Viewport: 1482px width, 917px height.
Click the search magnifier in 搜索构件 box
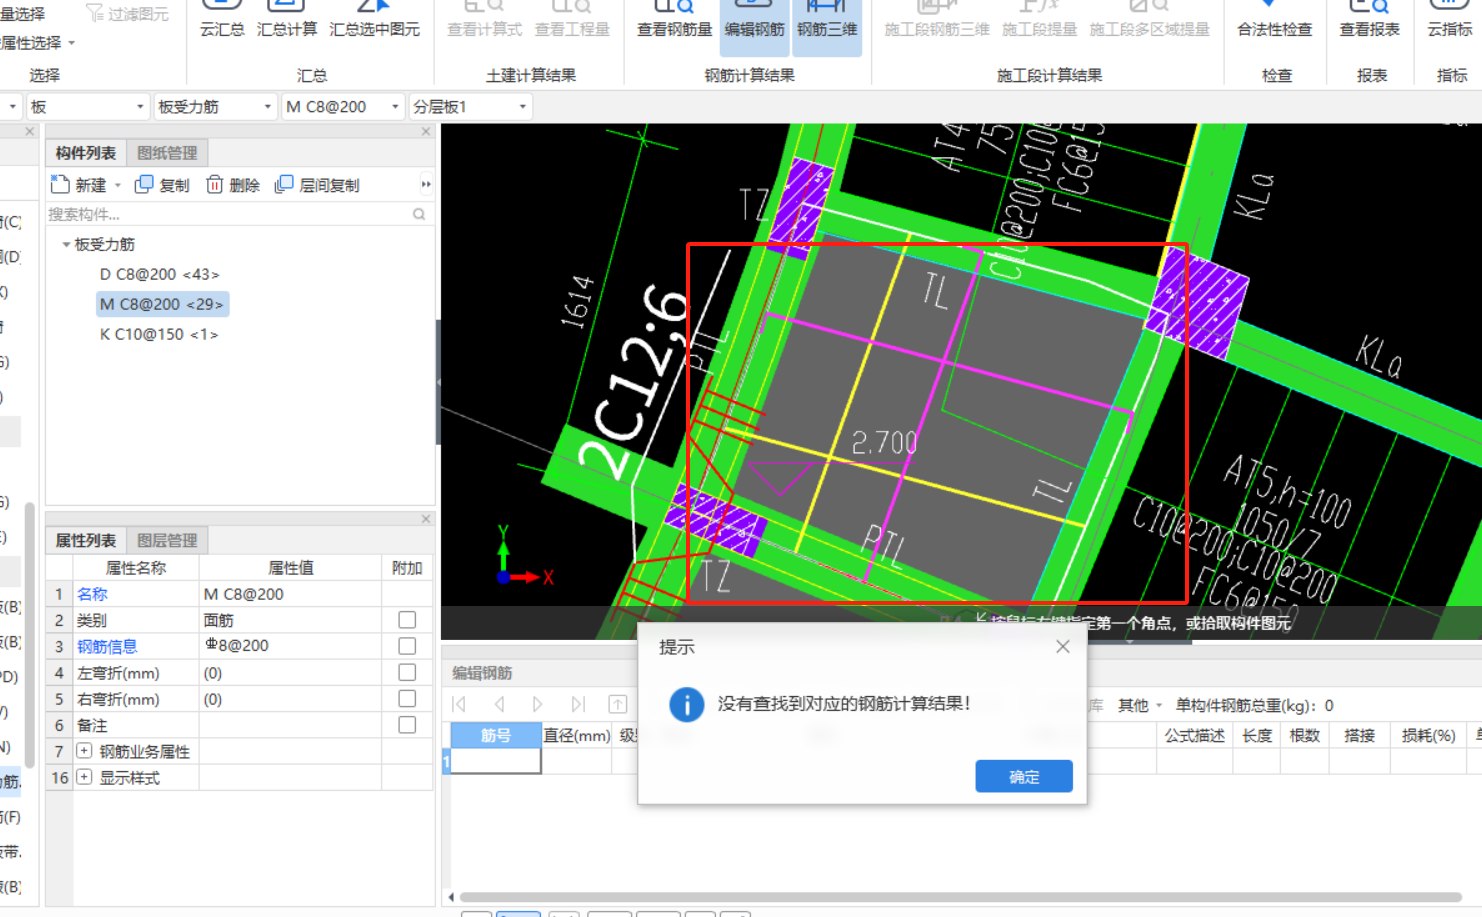pyautogui.click(x=419, y=214)
